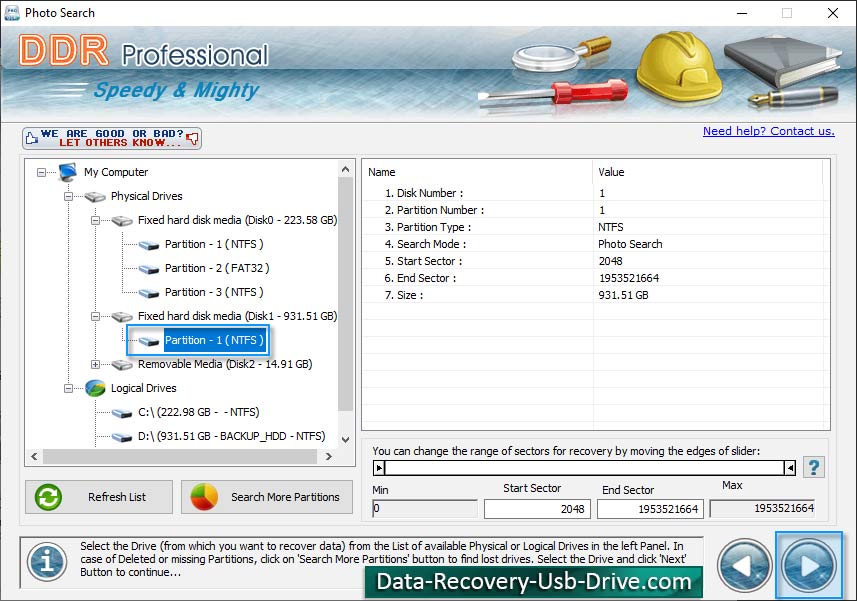
Task: Click the green refresh arrows icon
Action: click(48, 497)
